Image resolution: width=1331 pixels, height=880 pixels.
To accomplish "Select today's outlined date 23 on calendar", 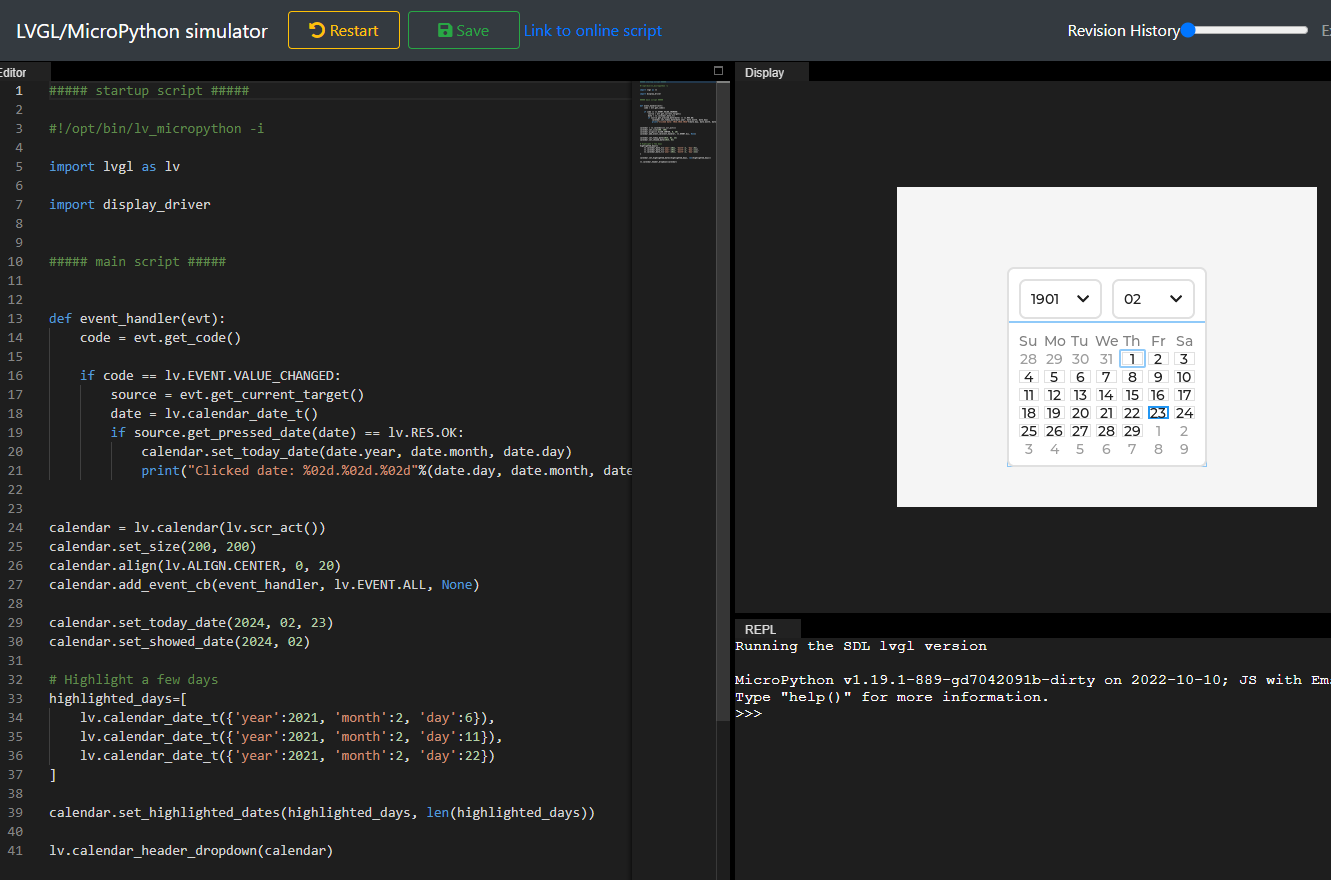I will [x=1158, y=412].
